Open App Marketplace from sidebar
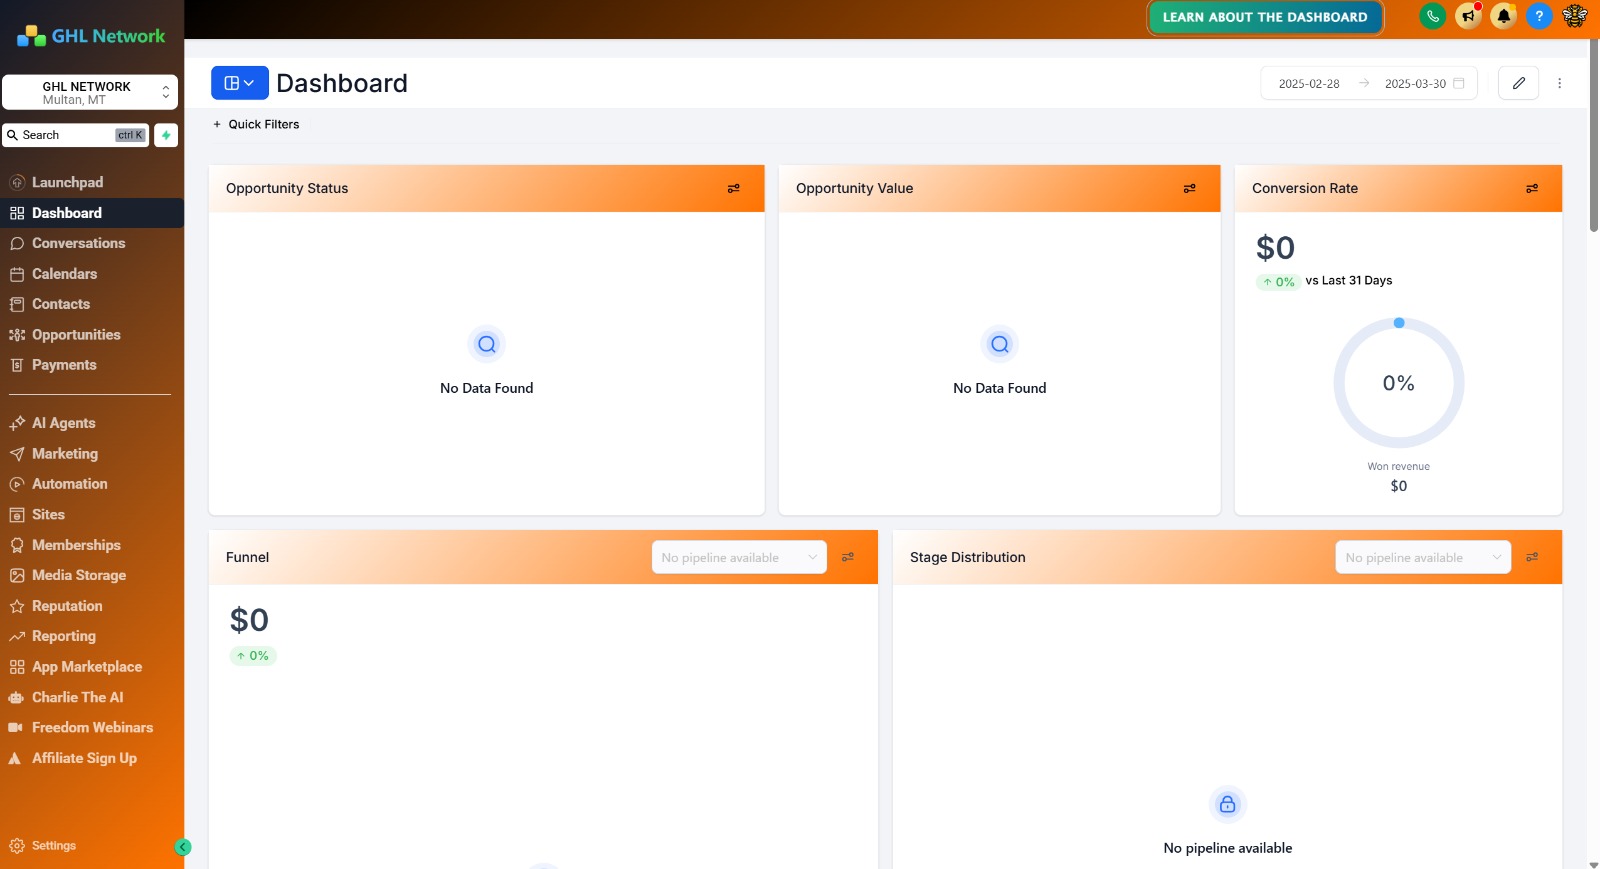 92,667
